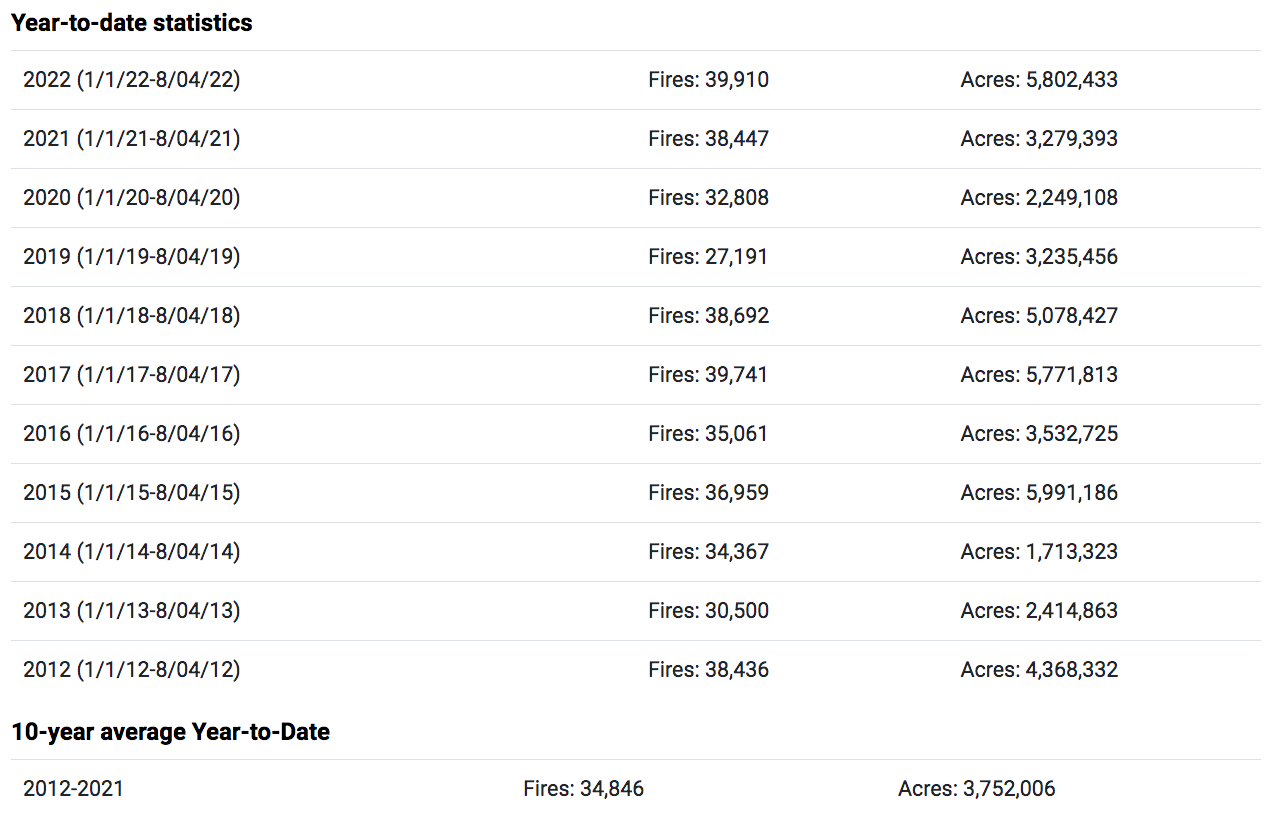
Task: Click 'Fires: 32,808' for 2020
Action: click(709, 198)
